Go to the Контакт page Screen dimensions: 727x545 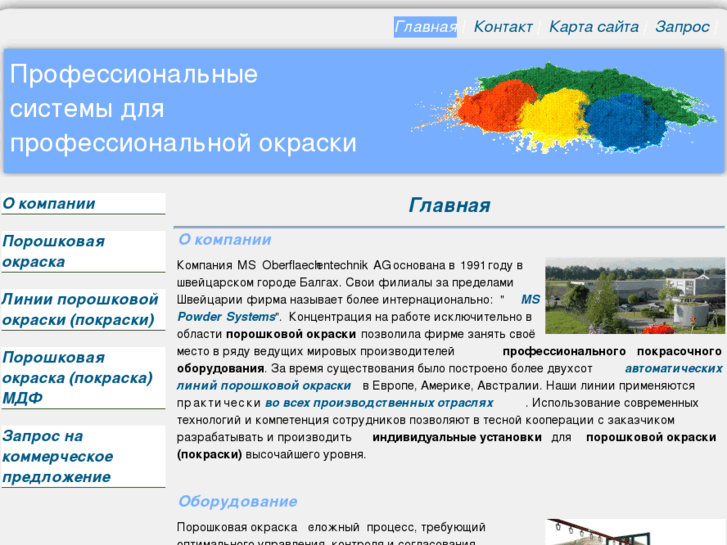(x=503, y=27)
